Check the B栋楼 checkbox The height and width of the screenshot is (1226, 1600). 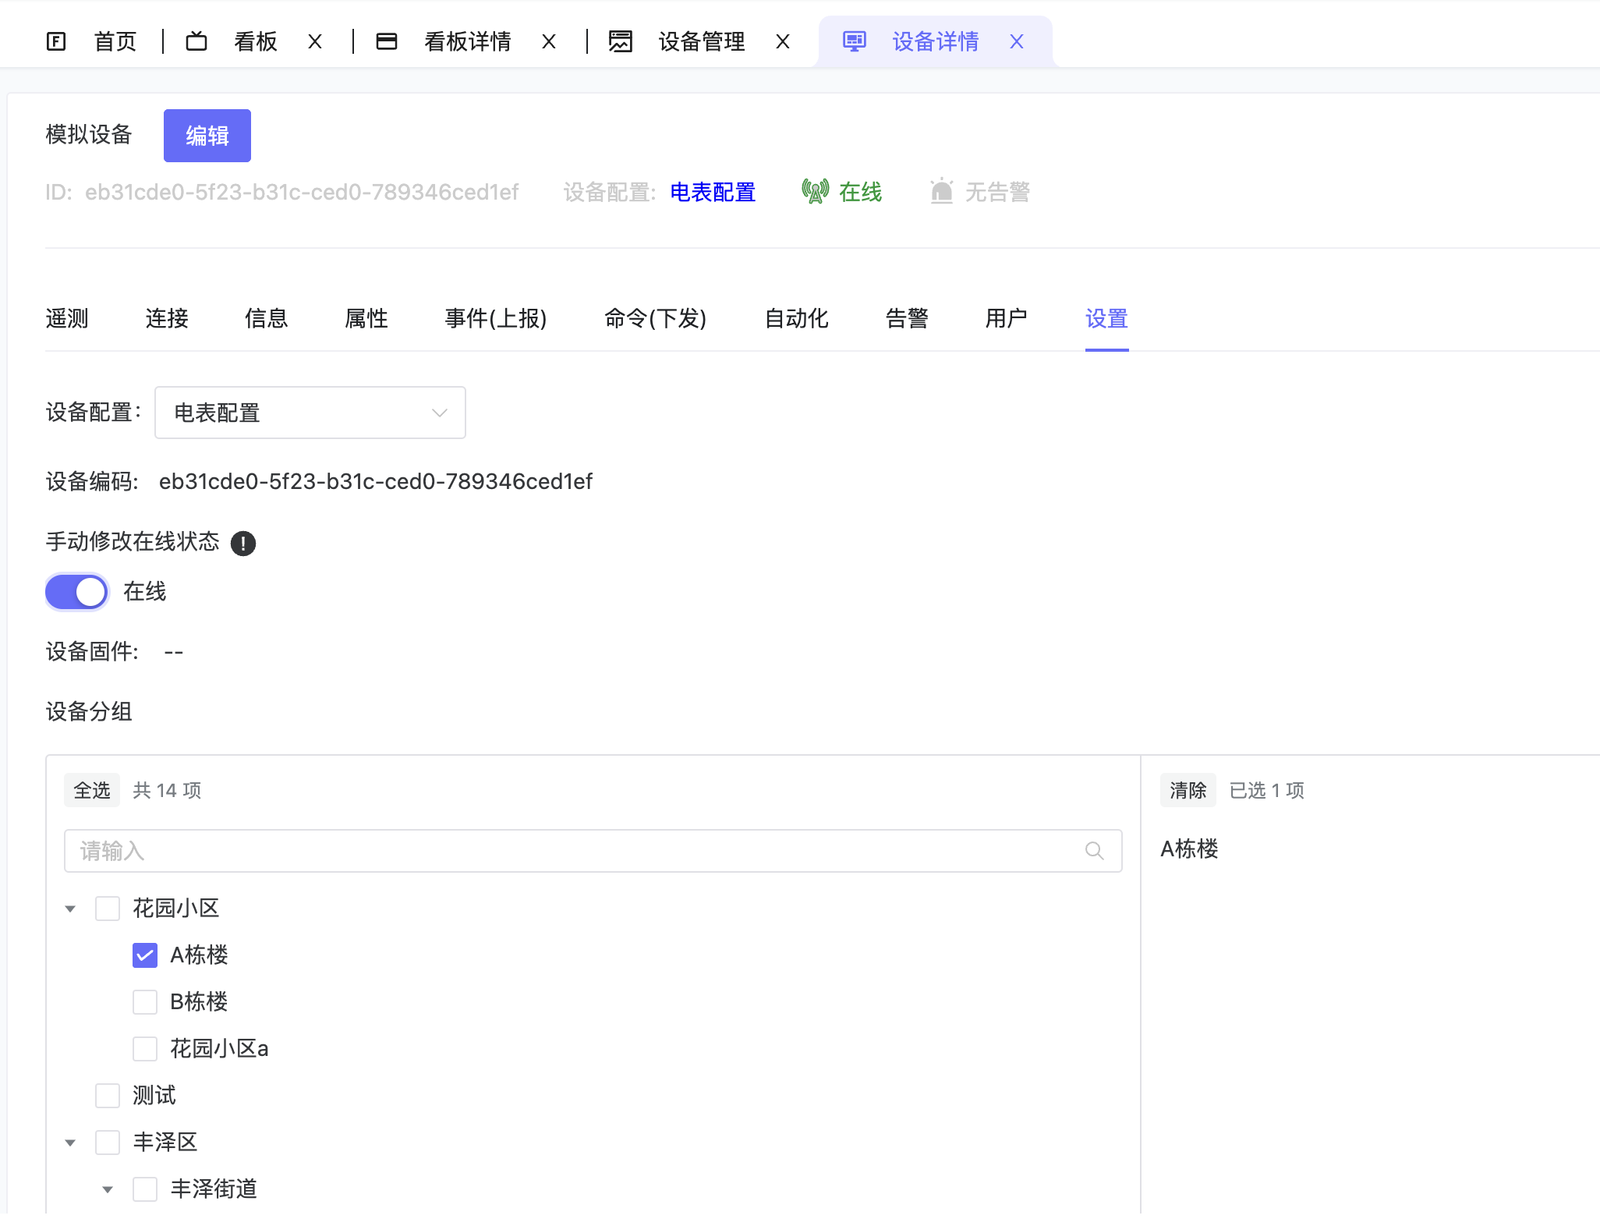(145, 1002)
